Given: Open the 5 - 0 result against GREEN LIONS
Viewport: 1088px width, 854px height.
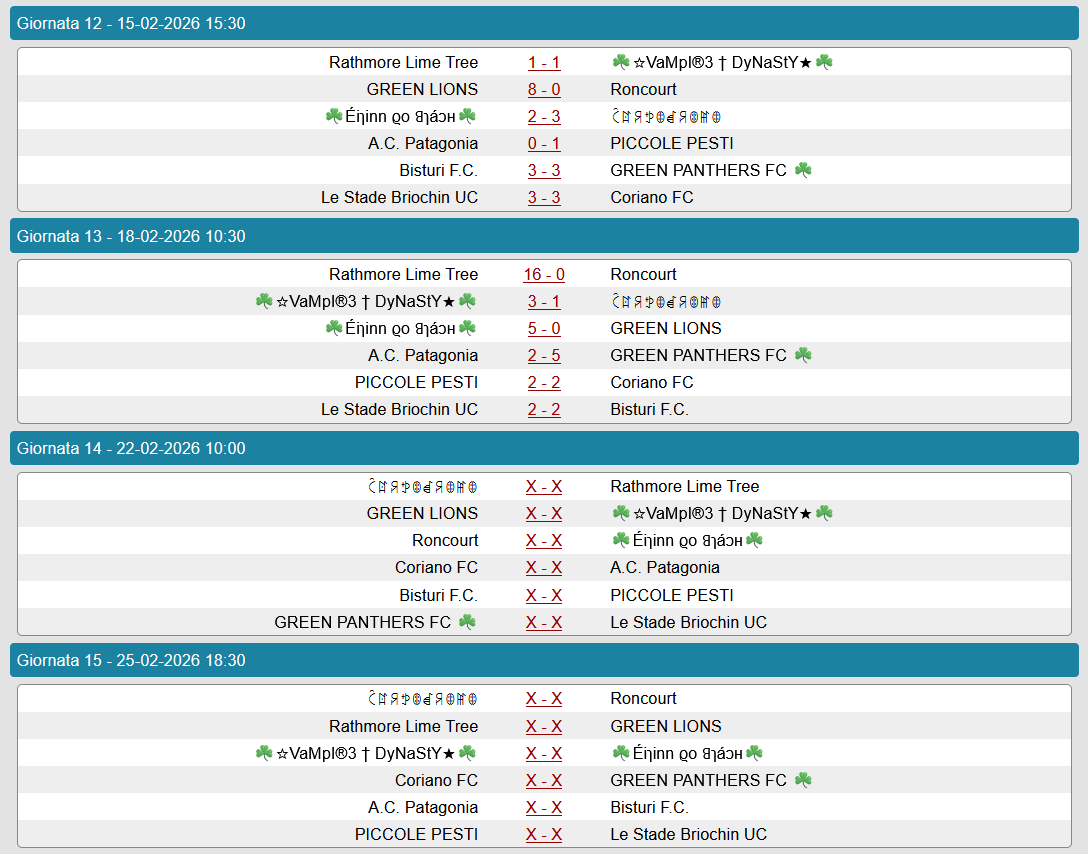Looking at the screenshot, I should [x=544, y=328].
